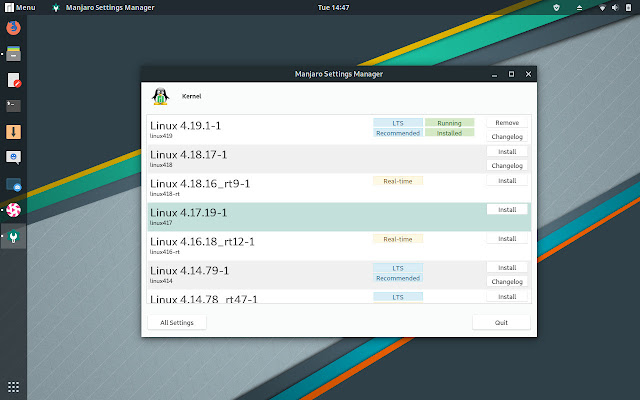
Task: Open the orange download installer dock icon
Action: tap(13, 132)
